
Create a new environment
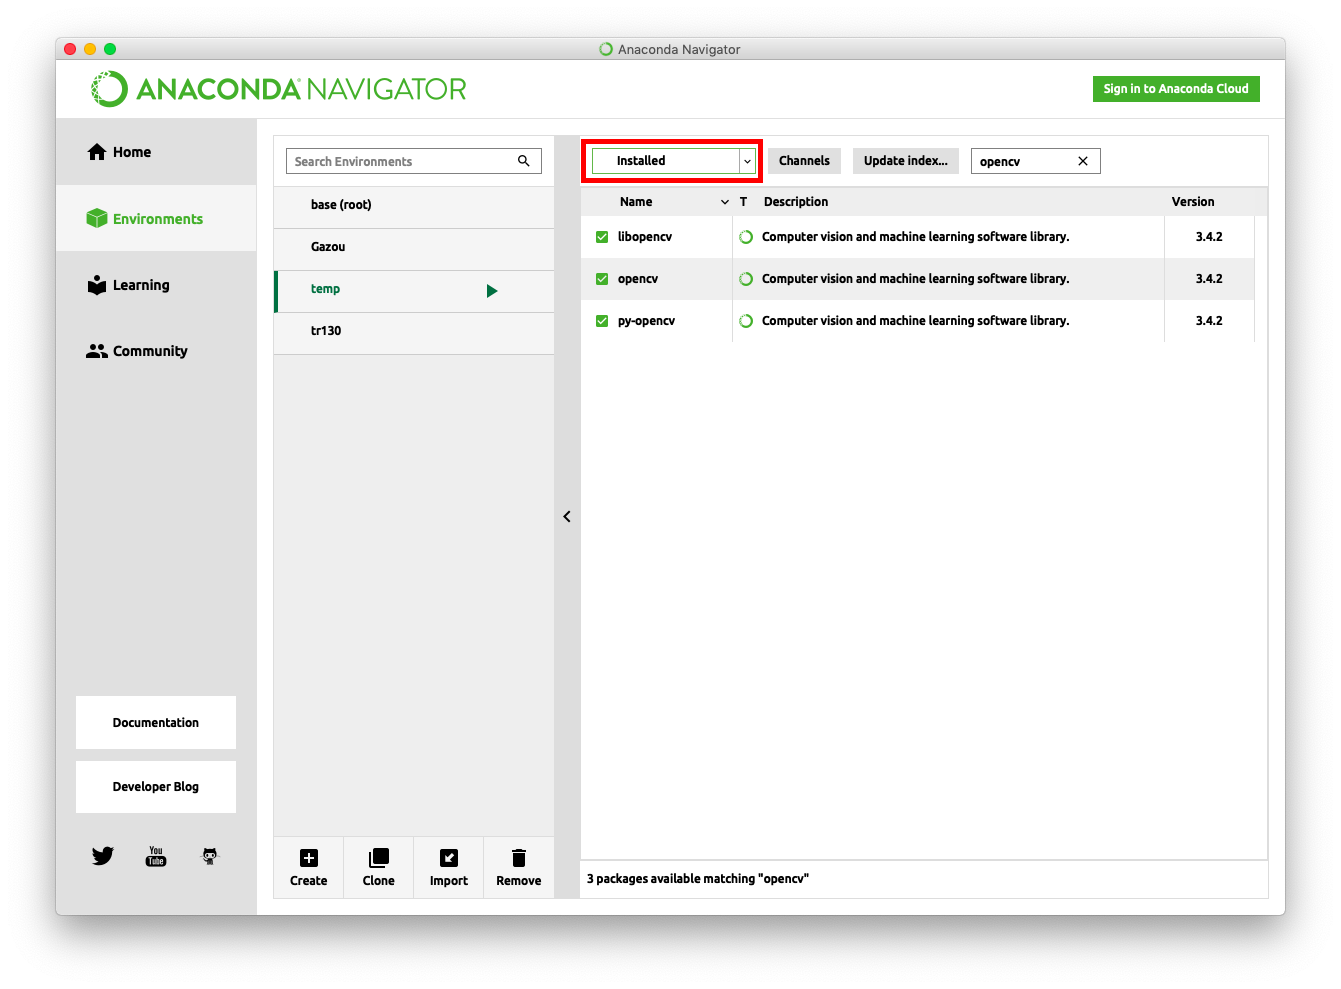[309, 867]
